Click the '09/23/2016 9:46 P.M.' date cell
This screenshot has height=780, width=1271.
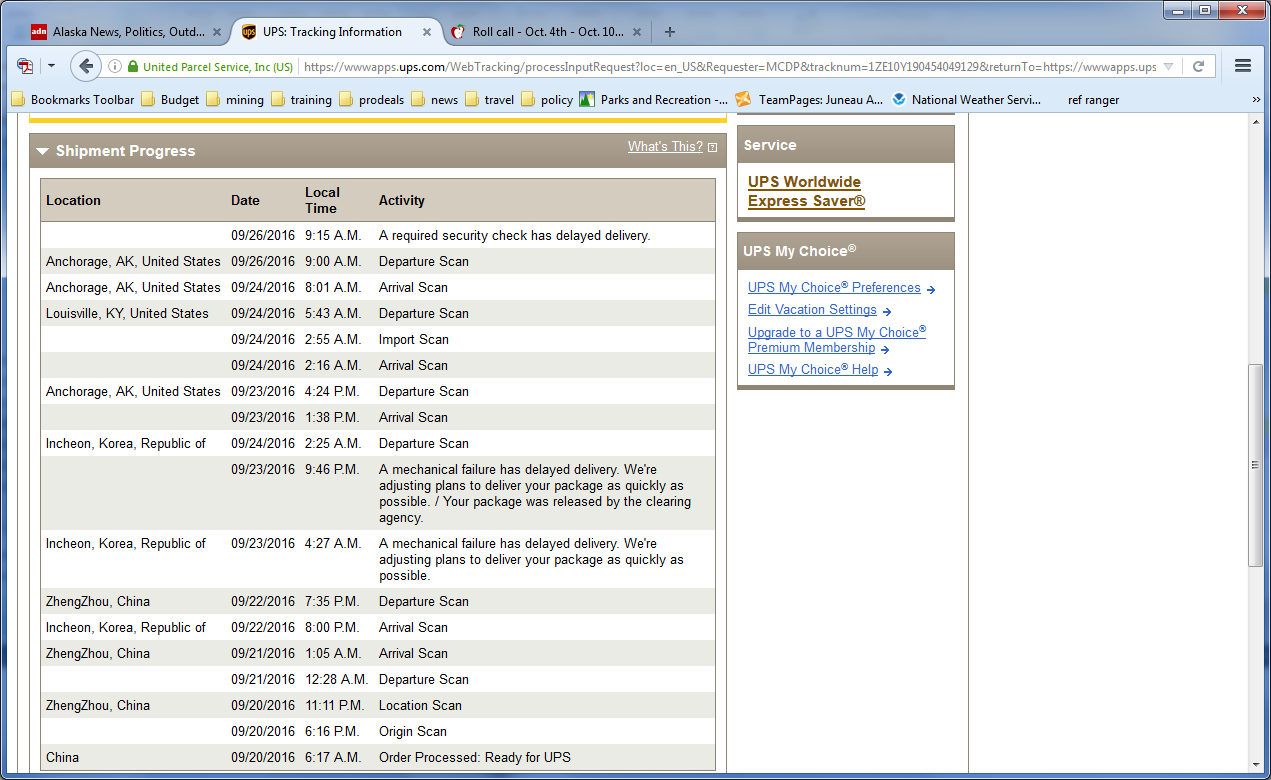(263, 470)
